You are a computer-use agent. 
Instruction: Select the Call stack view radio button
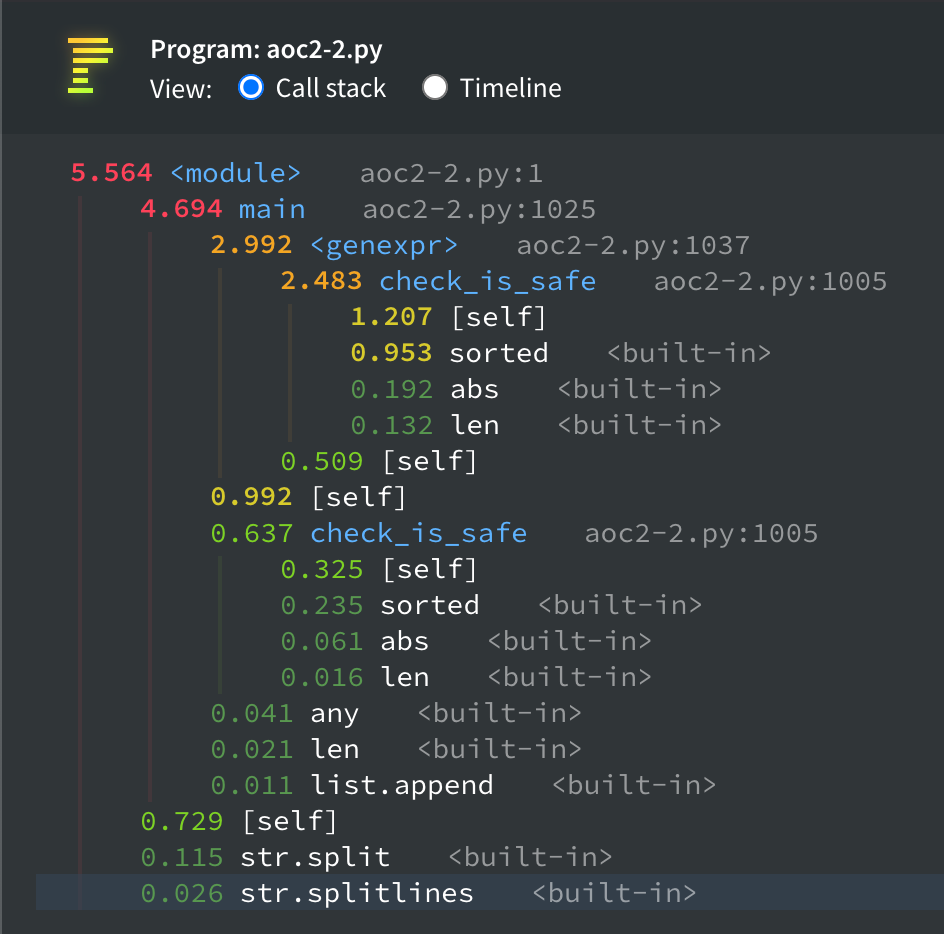click(250, 88)
